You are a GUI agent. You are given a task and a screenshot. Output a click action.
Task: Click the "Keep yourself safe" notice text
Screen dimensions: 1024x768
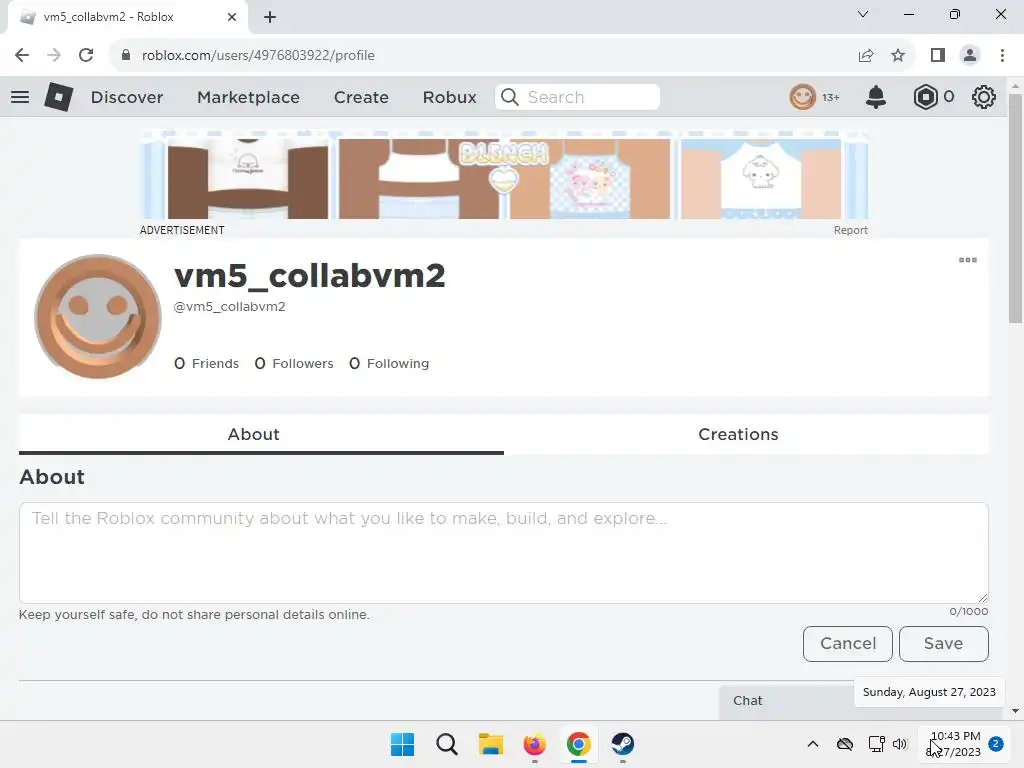(194, 615)
